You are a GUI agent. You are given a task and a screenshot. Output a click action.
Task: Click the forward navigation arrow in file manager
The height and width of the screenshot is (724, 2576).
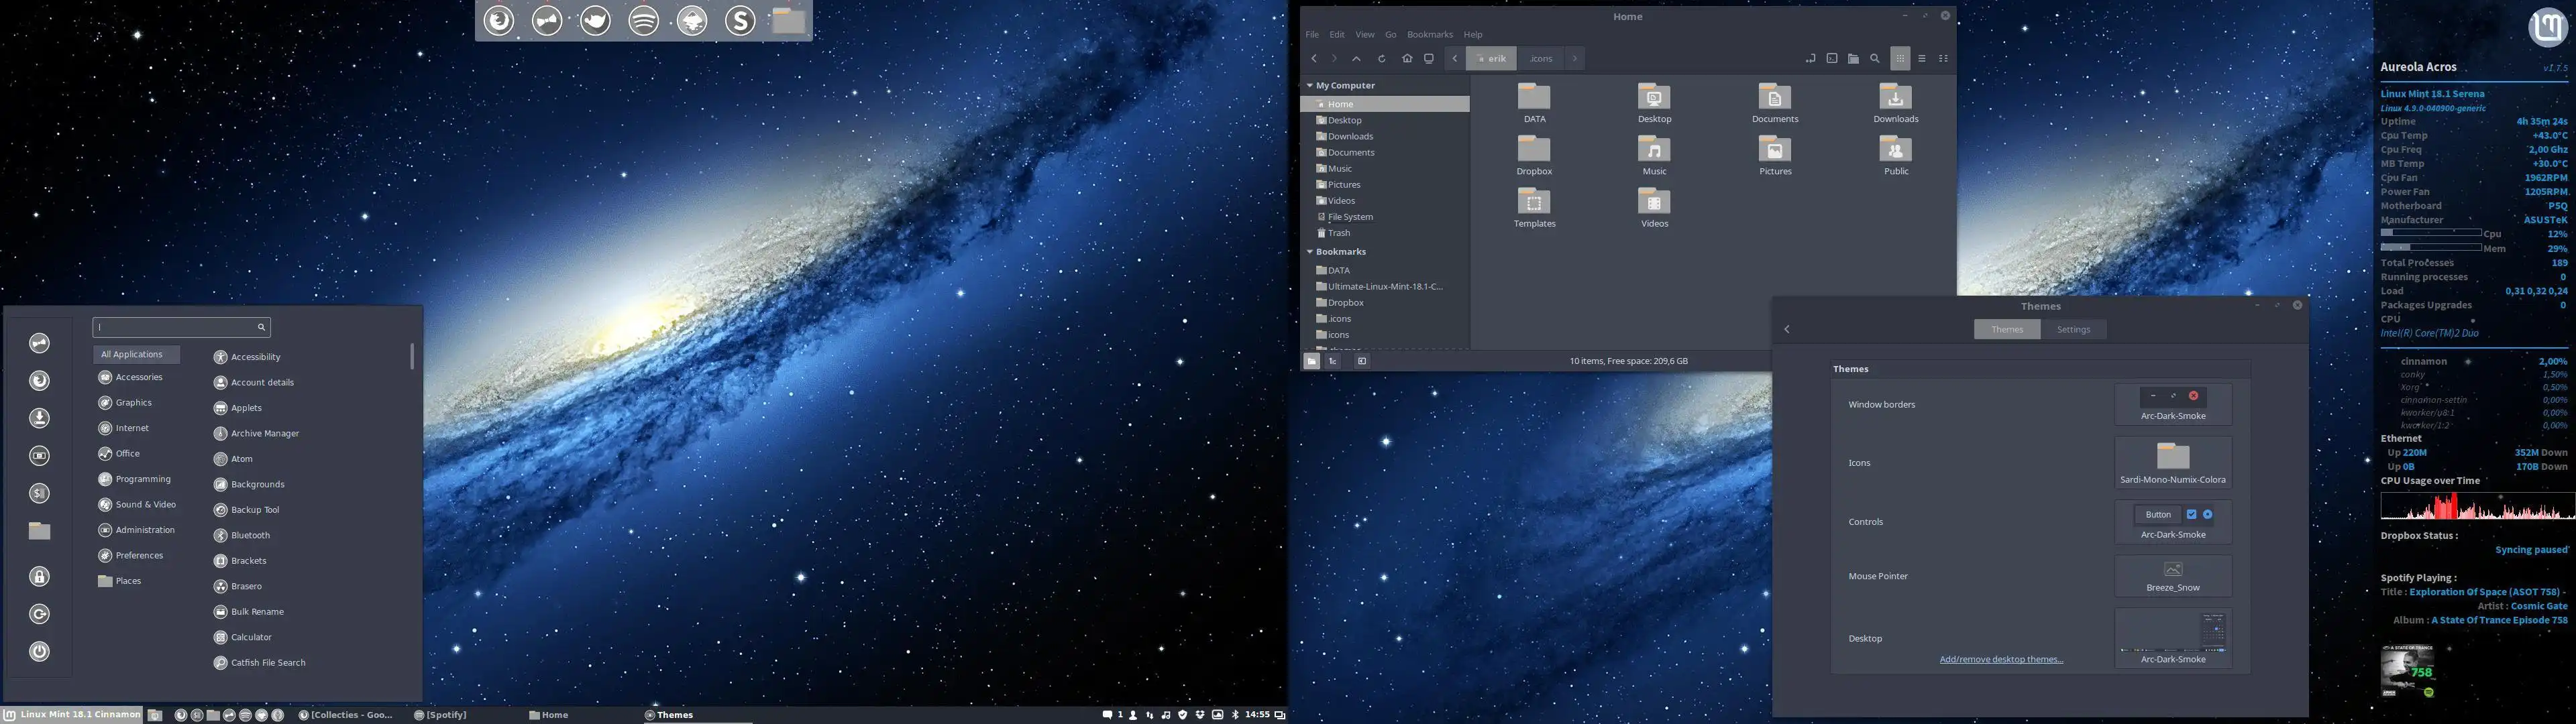click(1332, 58)
